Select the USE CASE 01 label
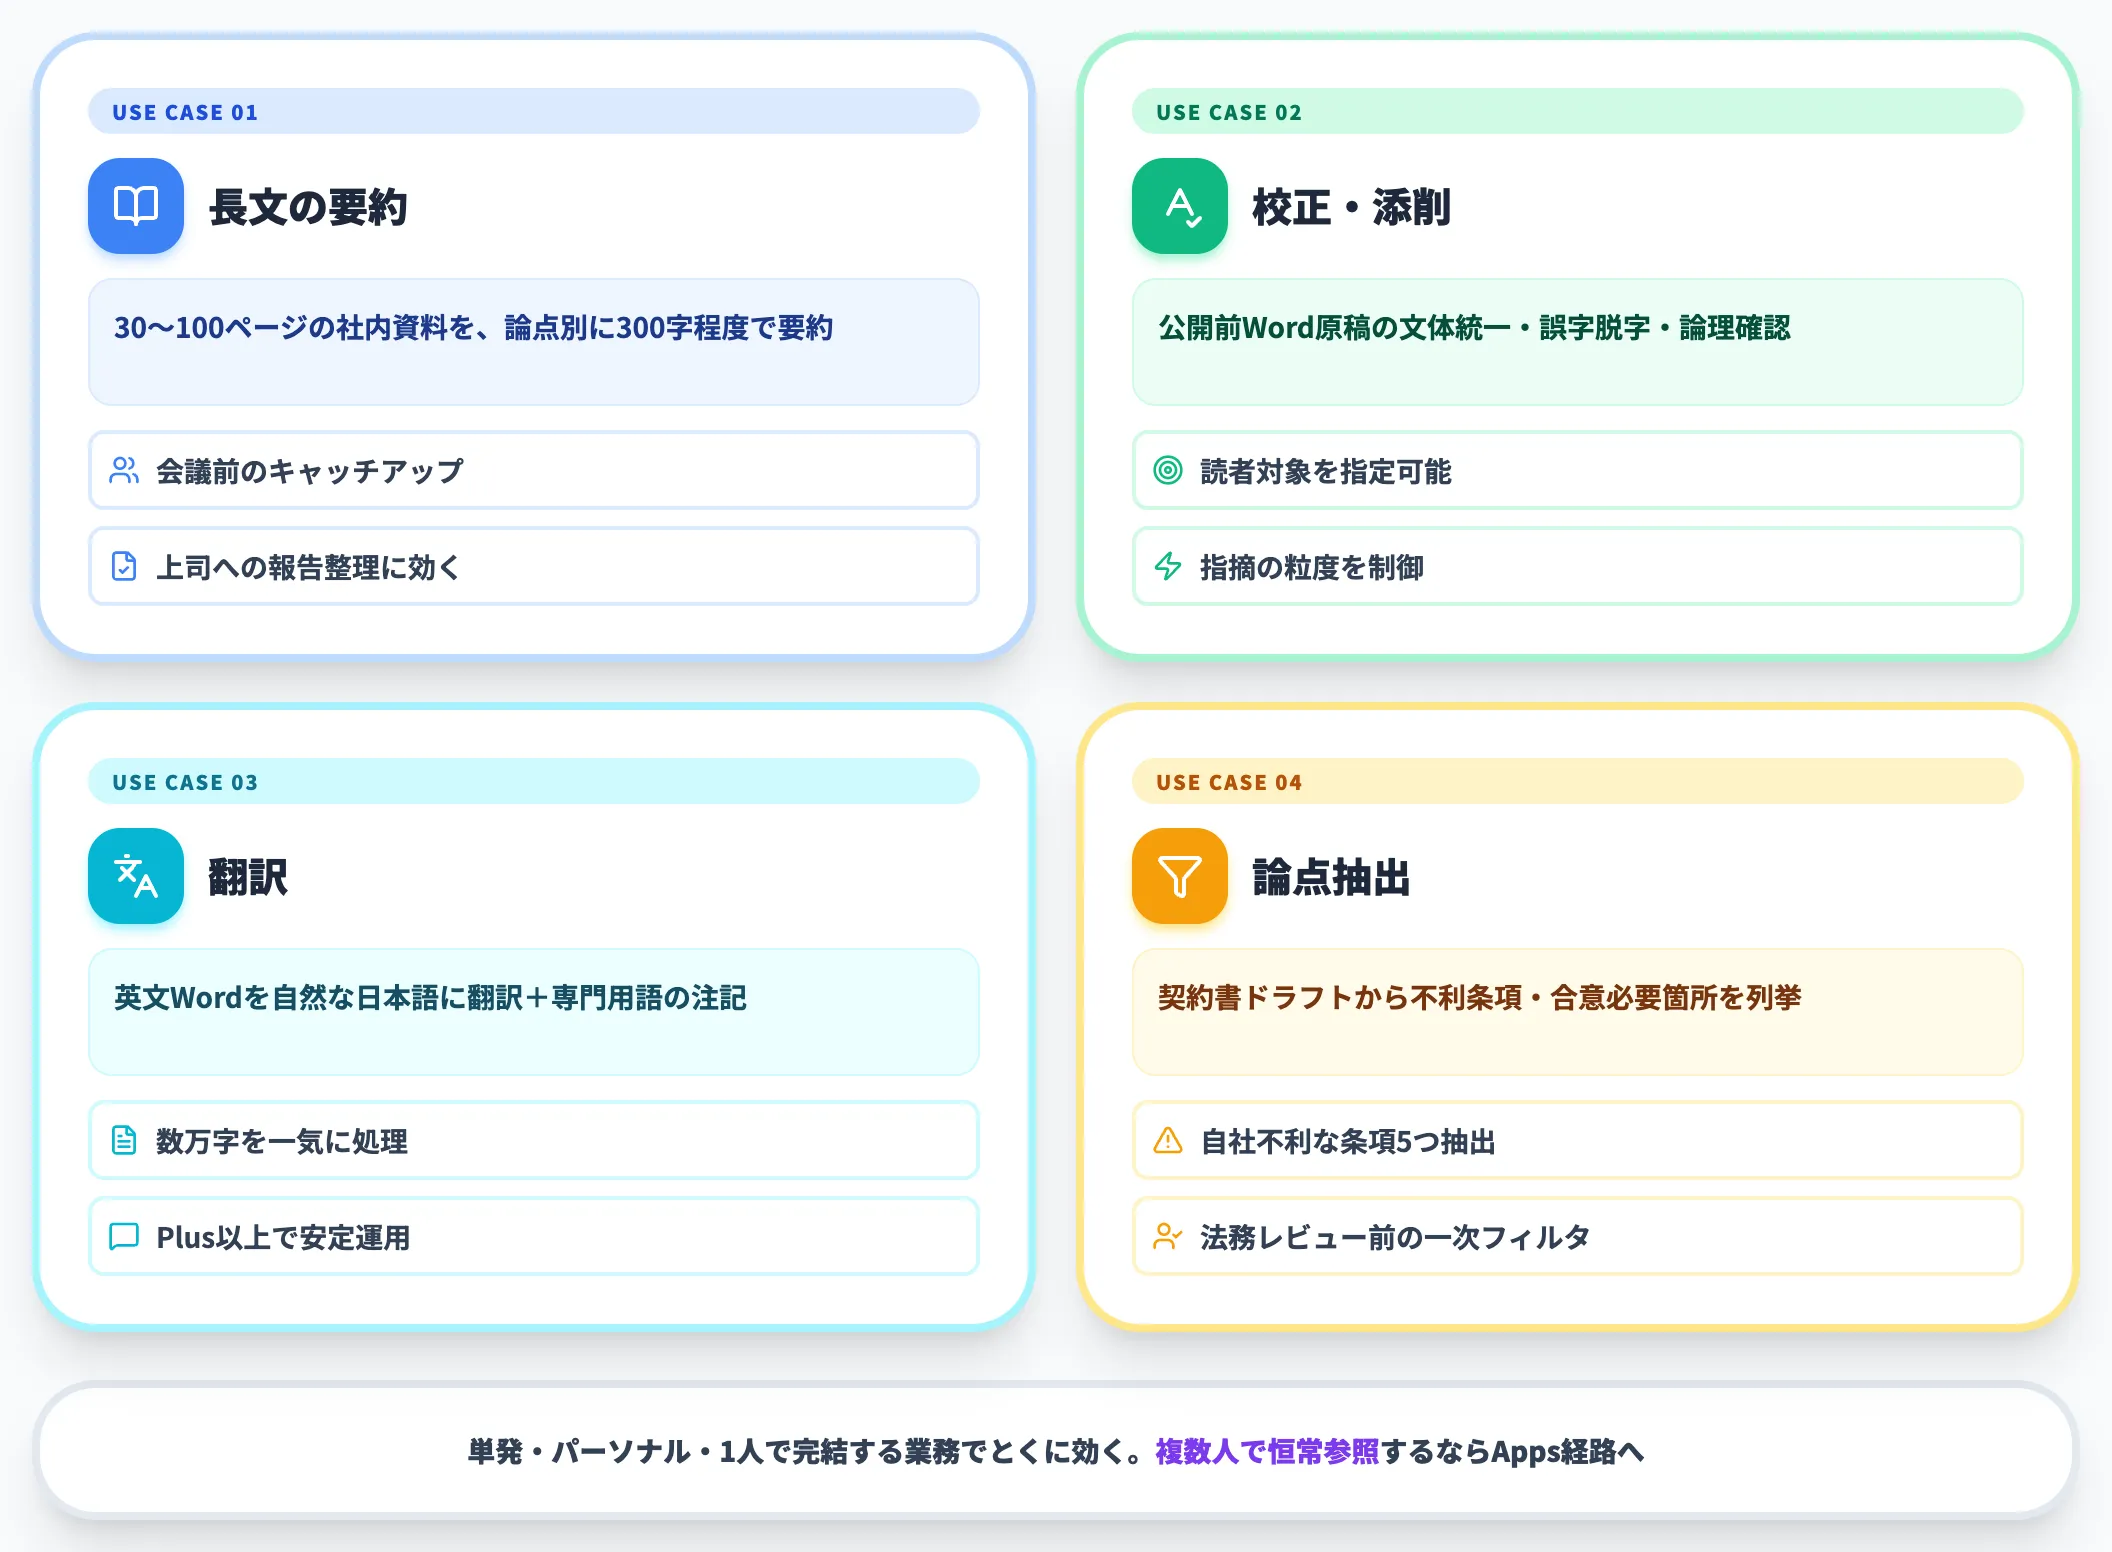This screenshot has width=2112, height=1552. pyautogui.click(x=185, y=112)
